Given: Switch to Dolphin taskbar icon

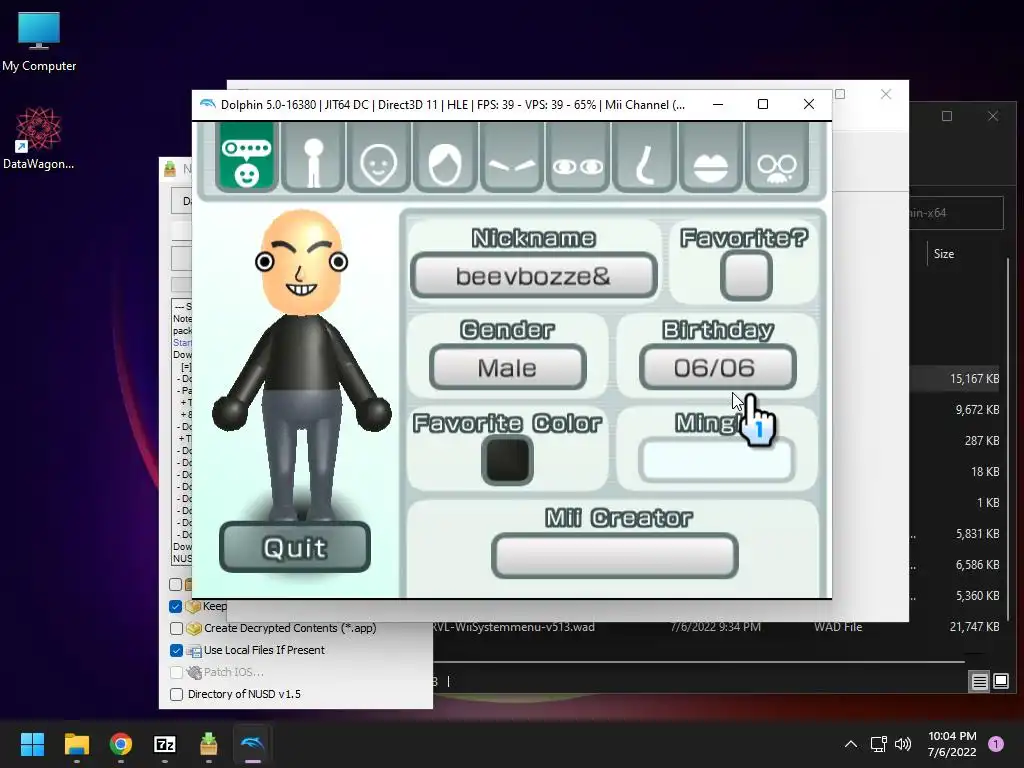Looking at the screenshot, I should pyautogui.click(x=253, y=744).
